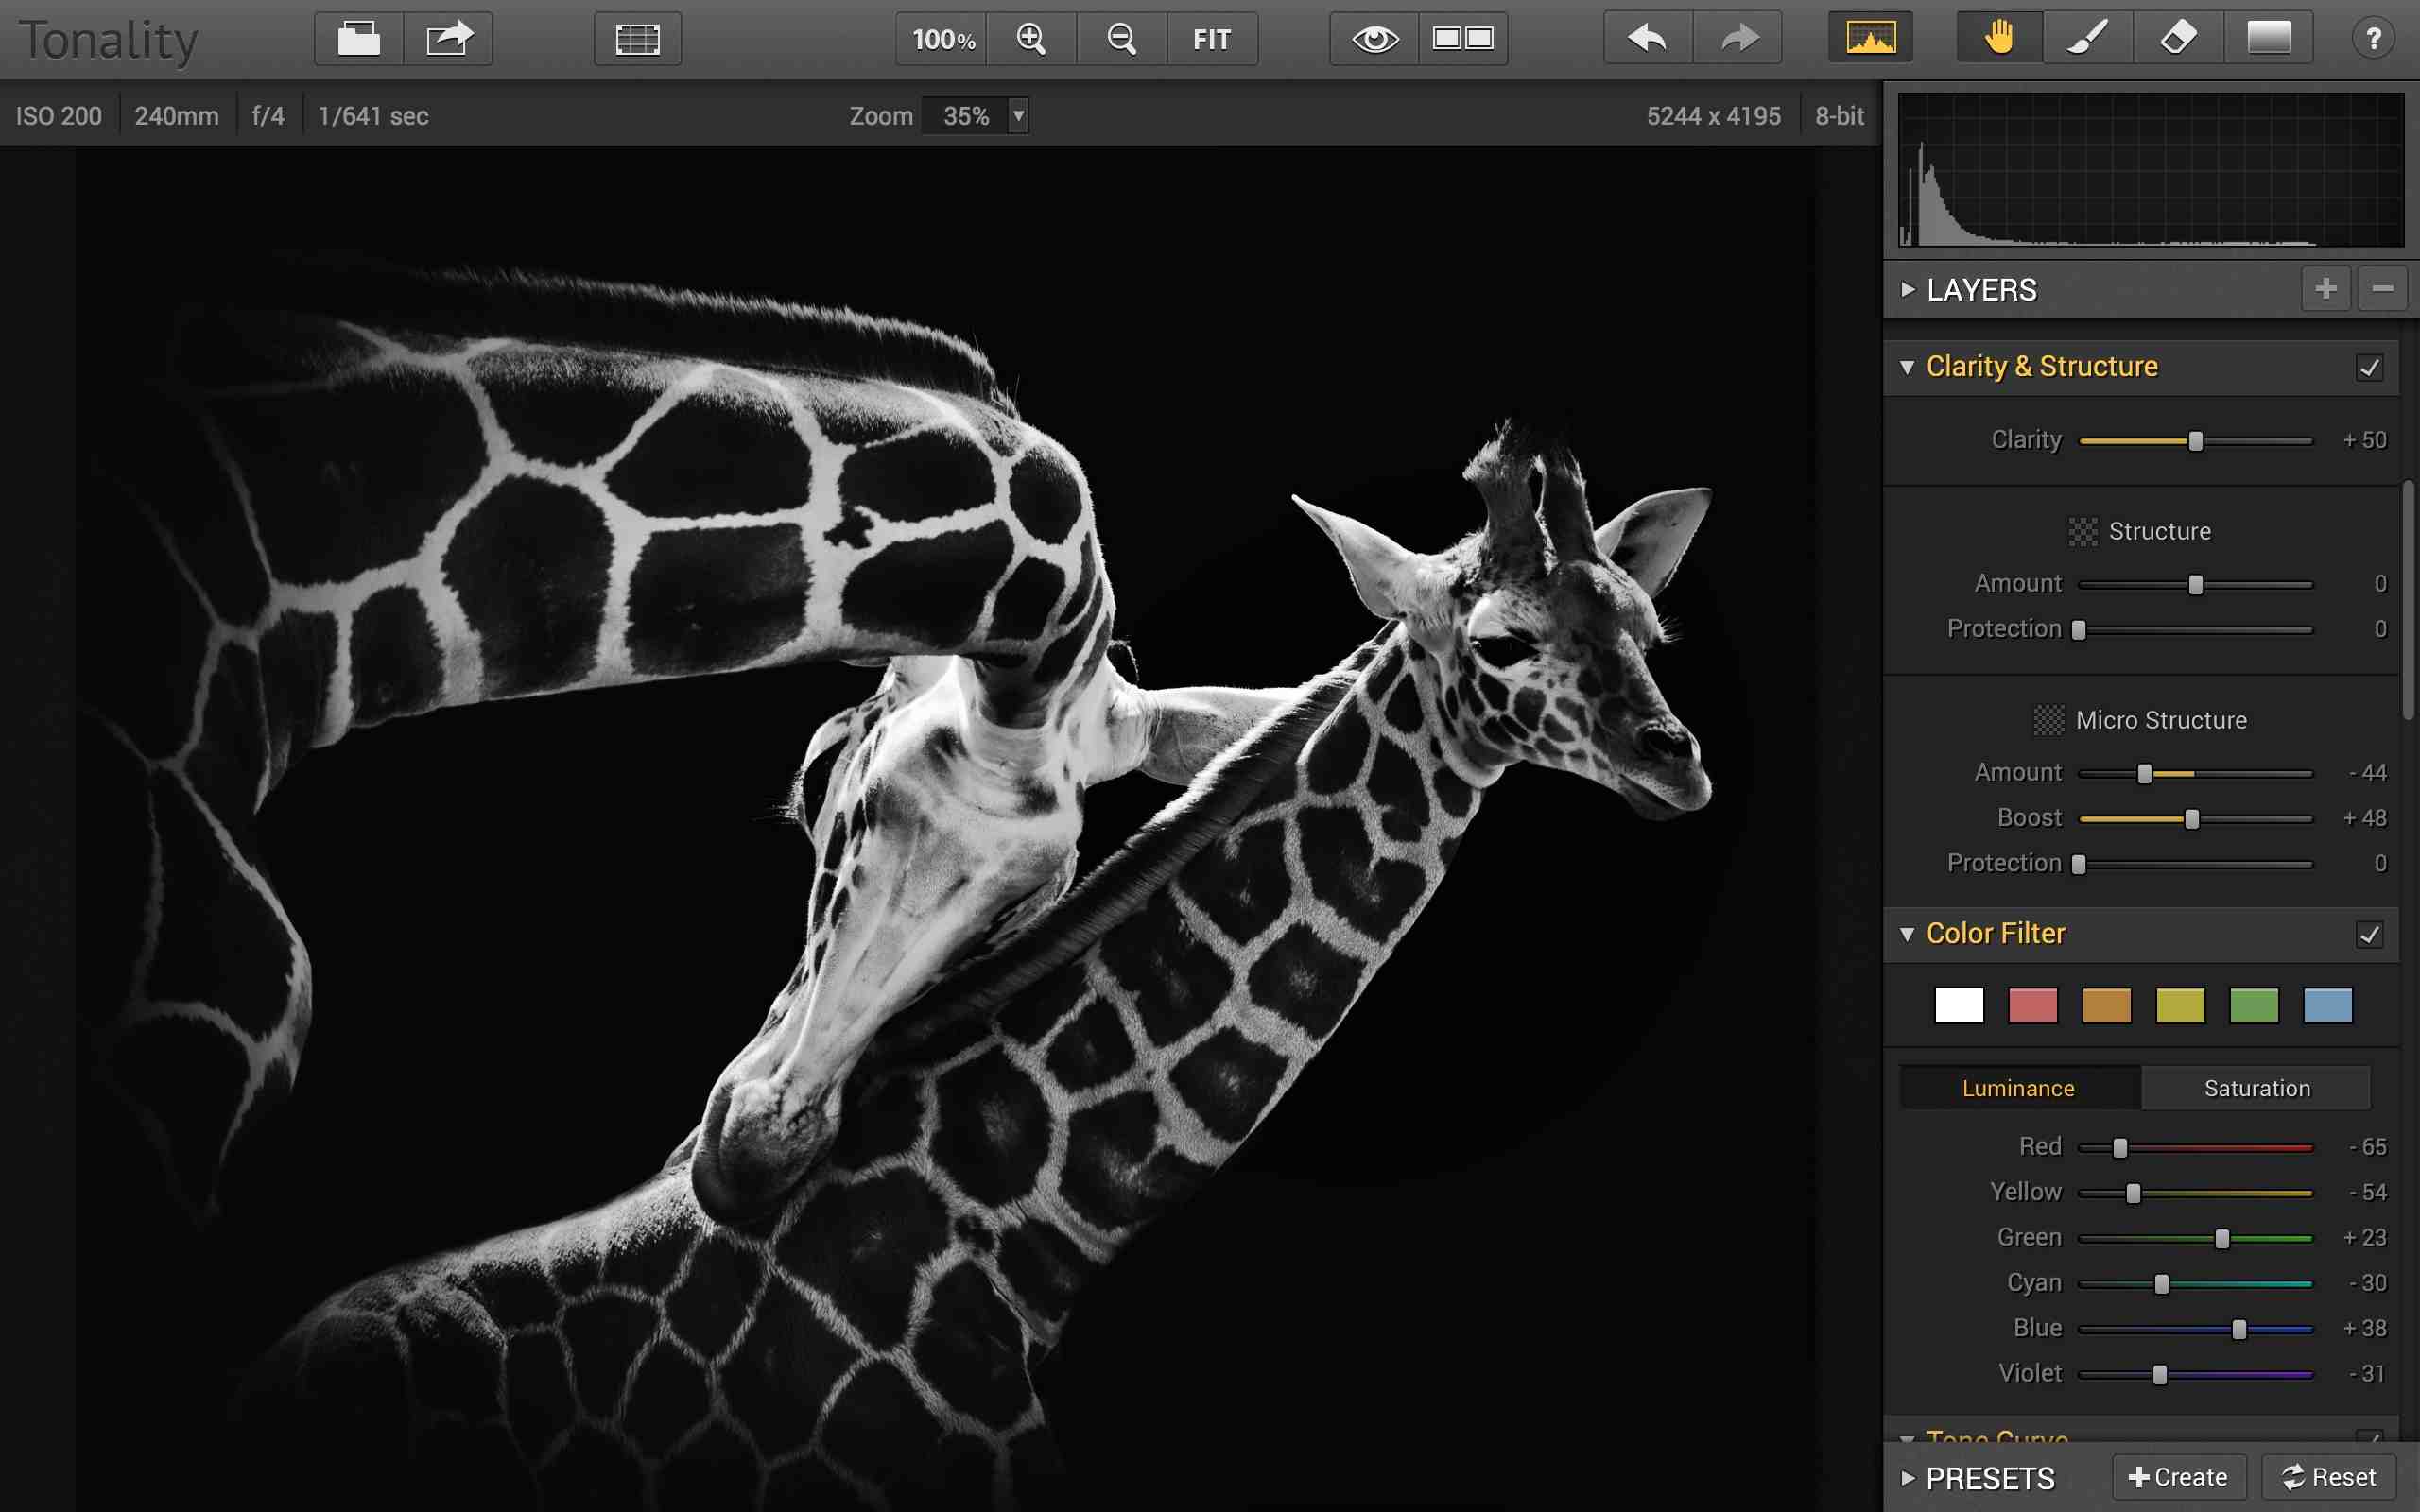This screenshot has height=1512, width=2420.
Task: Select the Luminance tab
Action: 2018,1088
